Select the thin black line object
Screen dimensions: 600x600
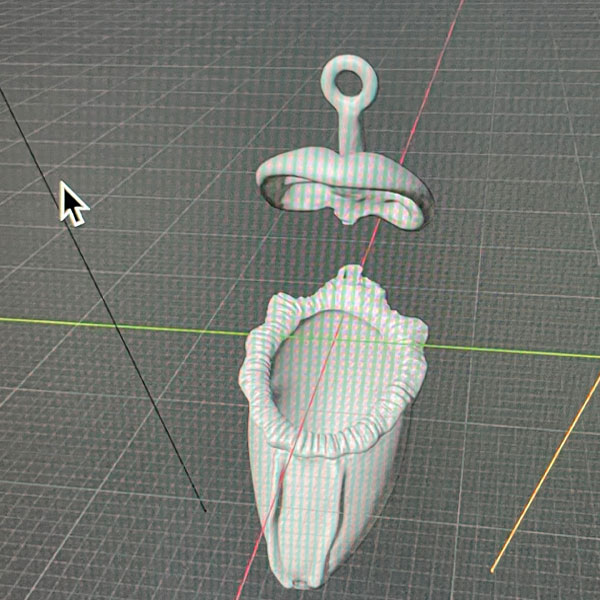click(103, 299)
